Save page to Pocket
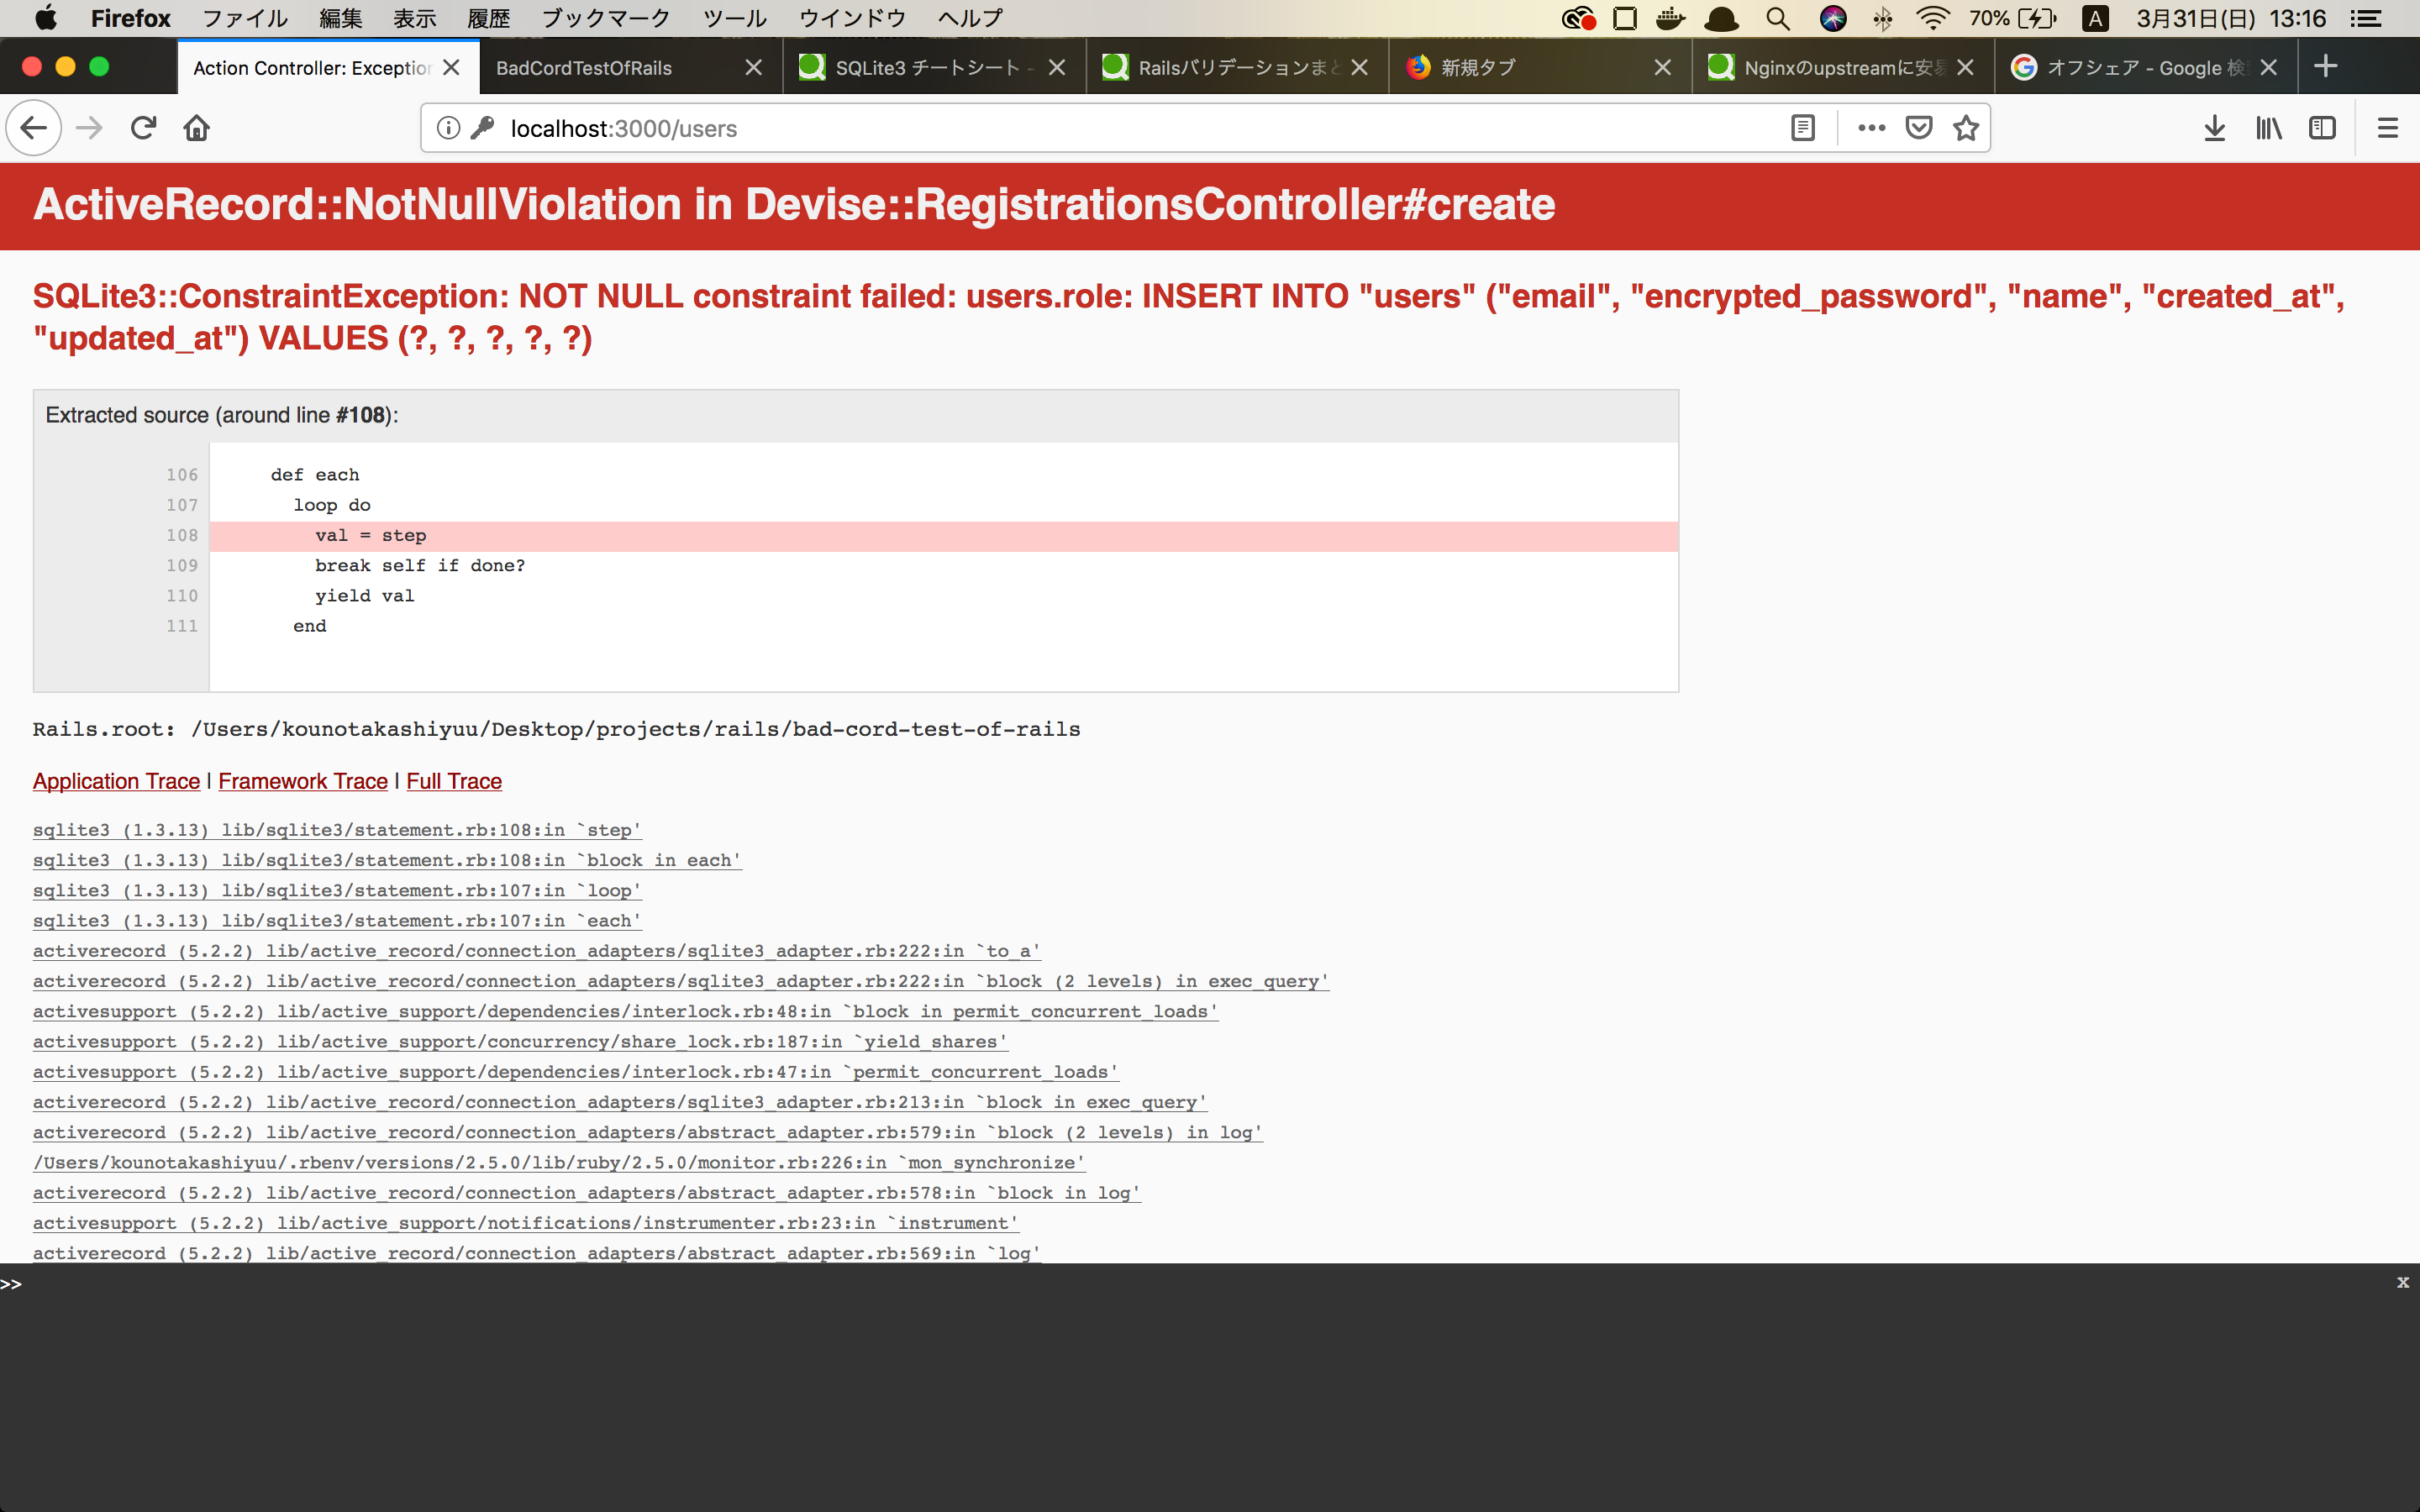 1918,128
